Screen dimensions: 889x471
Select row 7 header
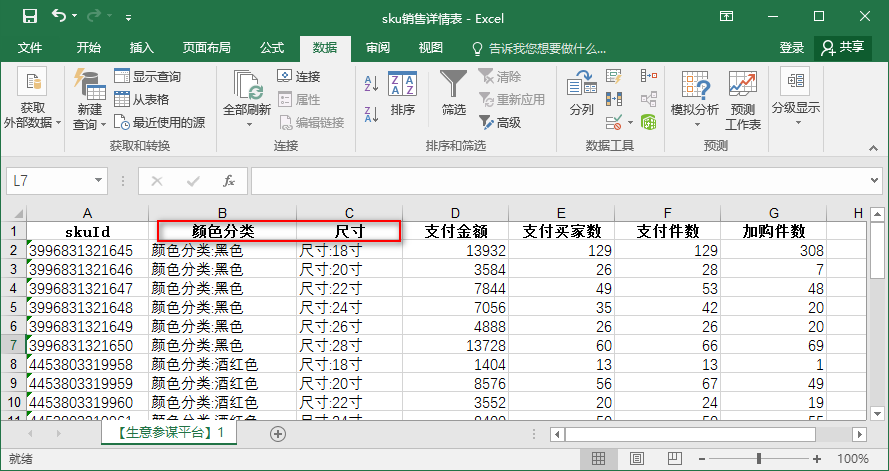pos(13,345)
